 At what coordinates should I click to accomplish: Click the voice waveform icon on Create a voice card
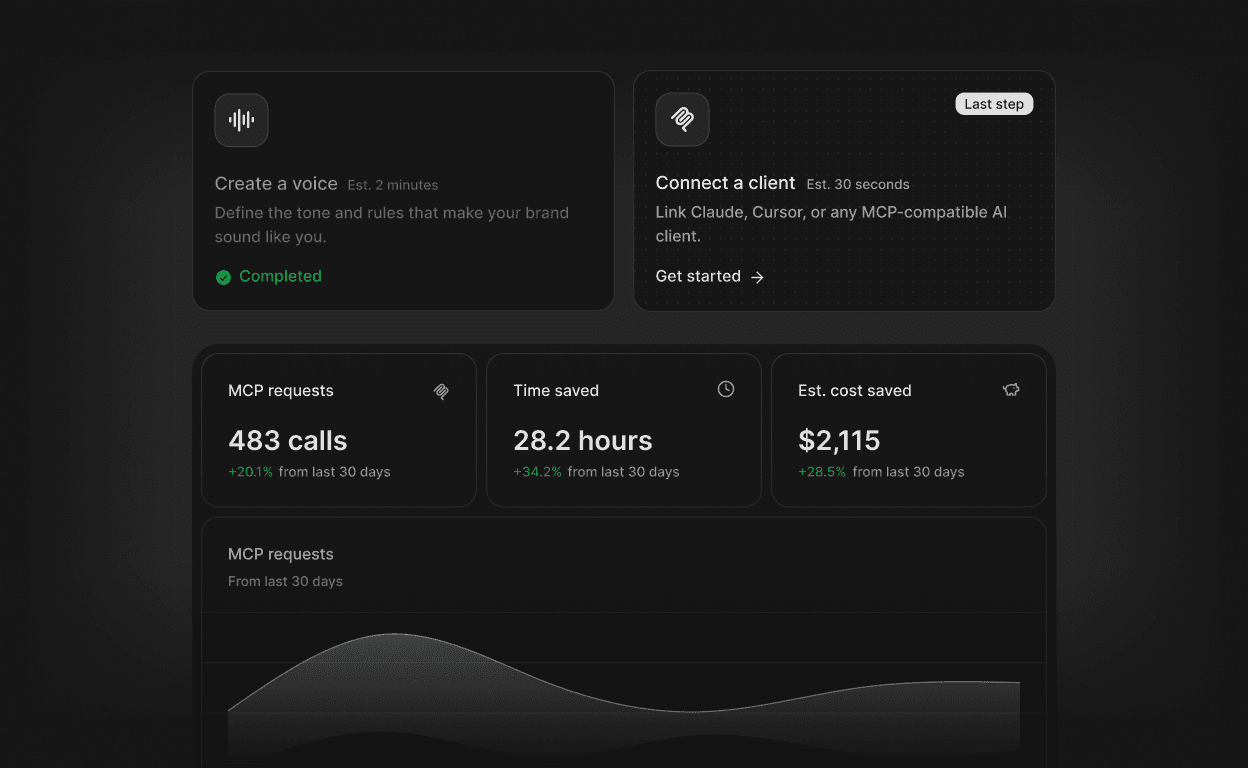click(241, 120)
